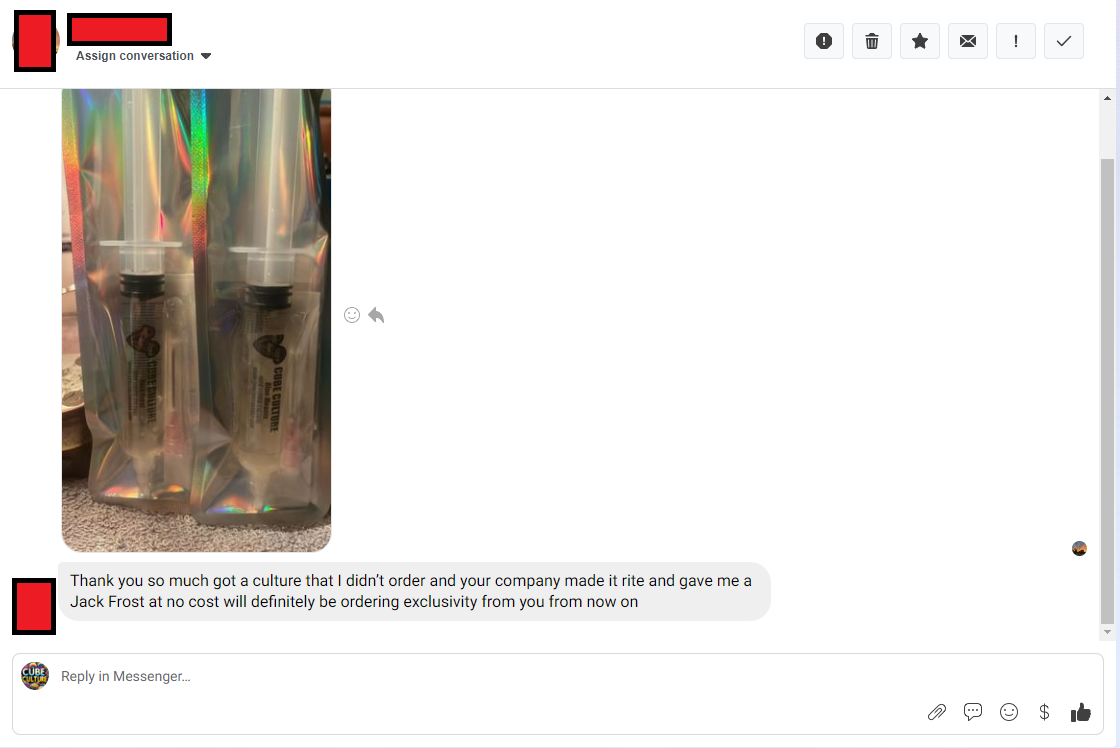
Task: Send a thumbs up like
Action: [1081, 712]
